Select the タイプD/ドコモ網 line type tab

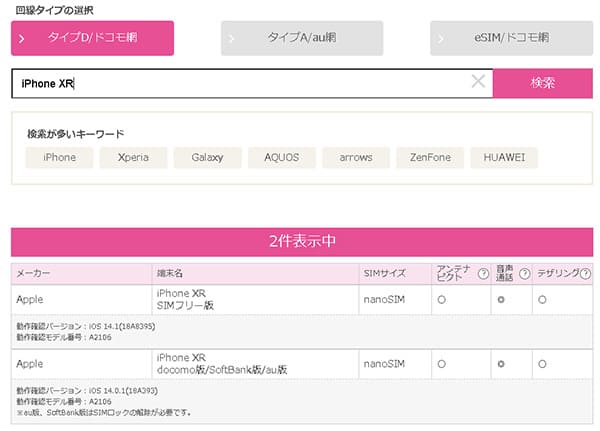click(92, 38)
